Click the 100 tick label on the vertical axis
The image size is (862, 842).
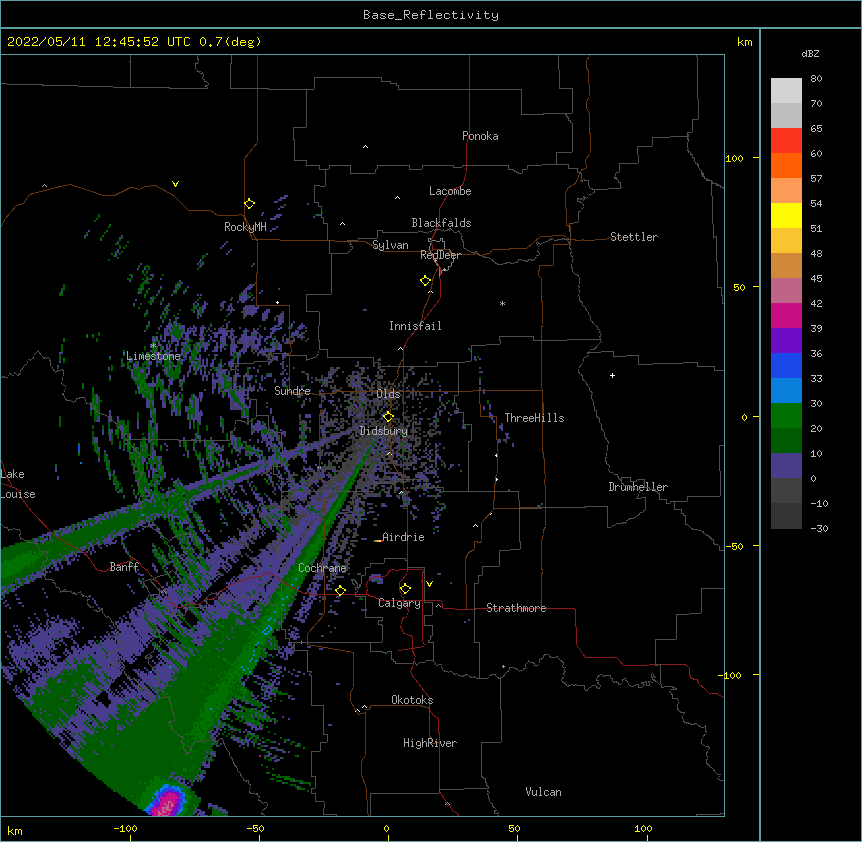click(x=734, y=158)
